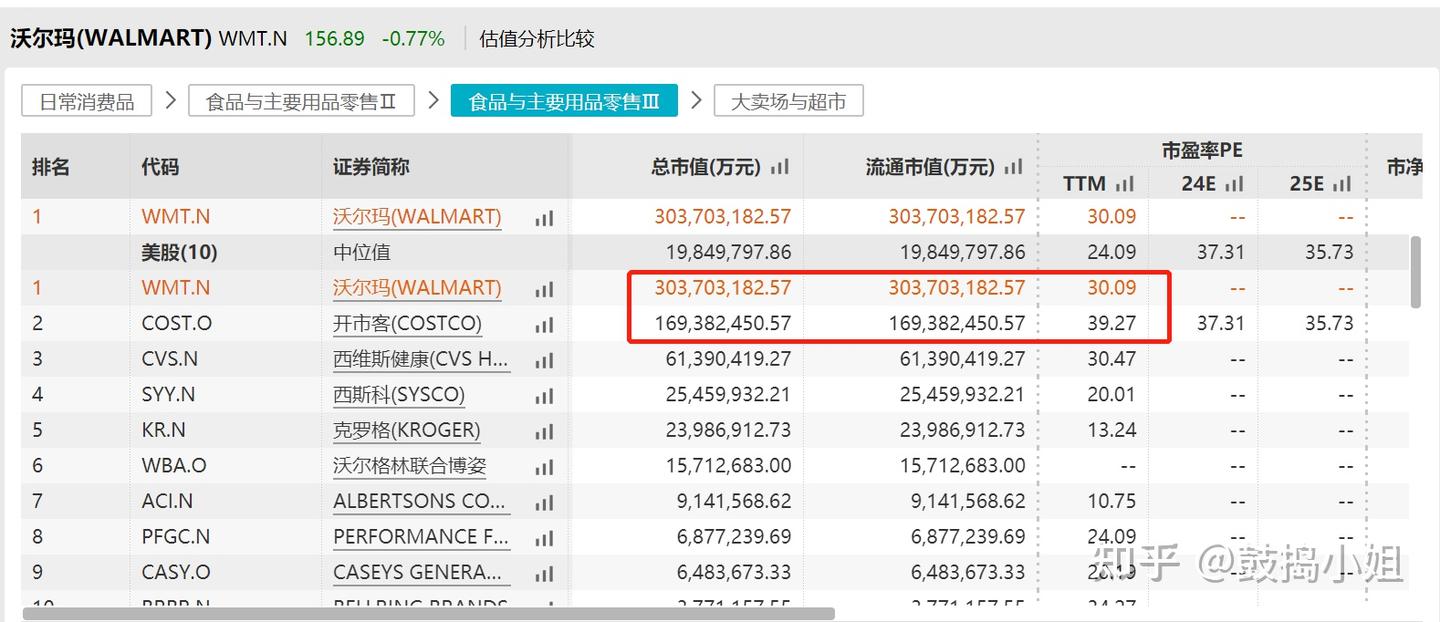The width and height of the screenshot is (1440, 622).
Task: Click chart icon next to 总市值(万元) header
Action: coord(780,167)
